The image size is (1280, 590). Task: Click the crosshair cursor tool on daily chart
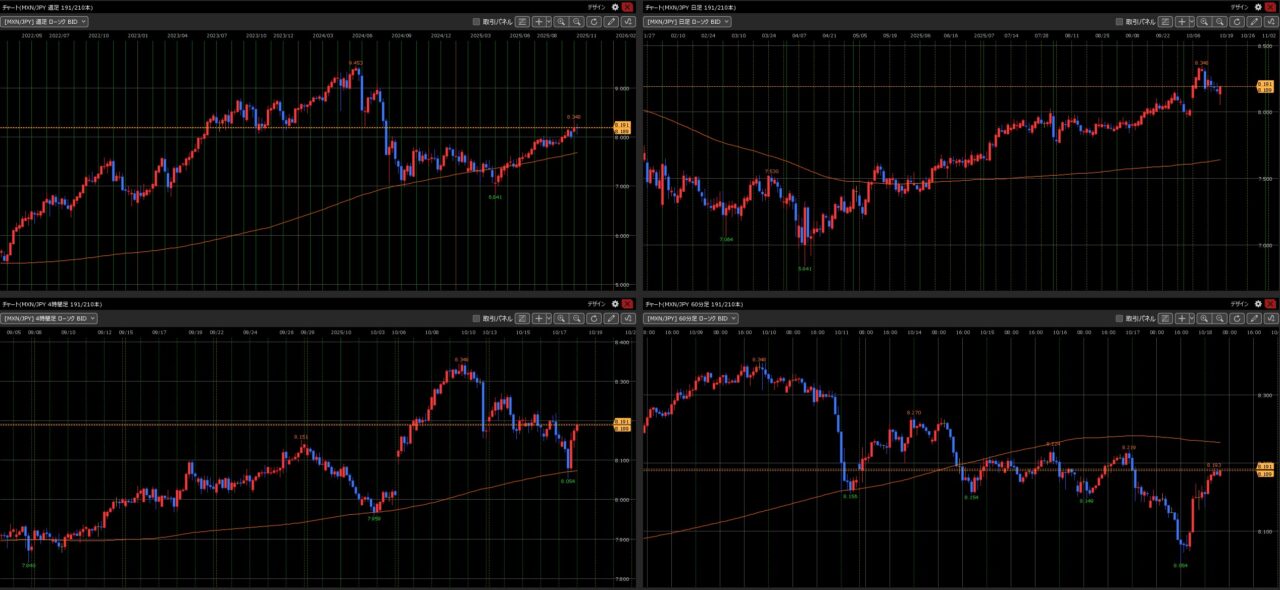pyautogui.click(x=1181, y=21)
